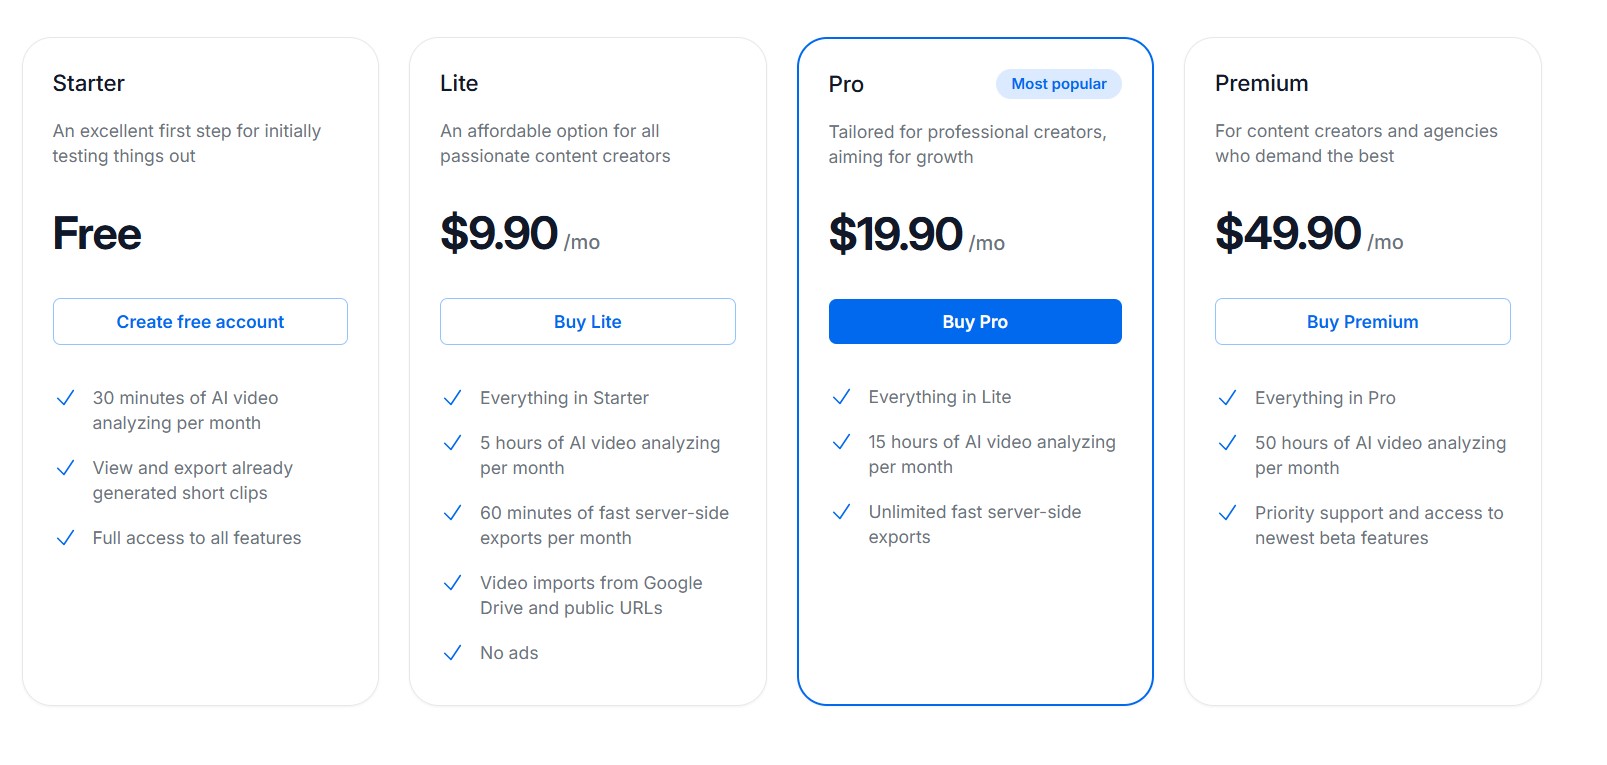The width and height of the screenshot is (1607, 765).
Task: Click checkmark beside Unlimited fast server-side exports
Action: point(842,512)
